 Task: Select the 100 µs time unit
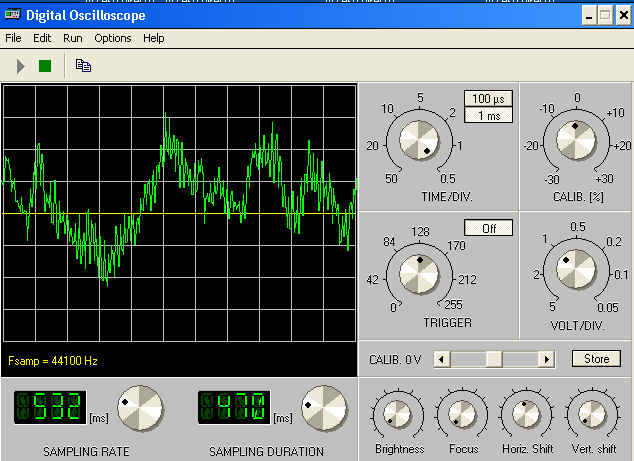(x=488, y=99)
